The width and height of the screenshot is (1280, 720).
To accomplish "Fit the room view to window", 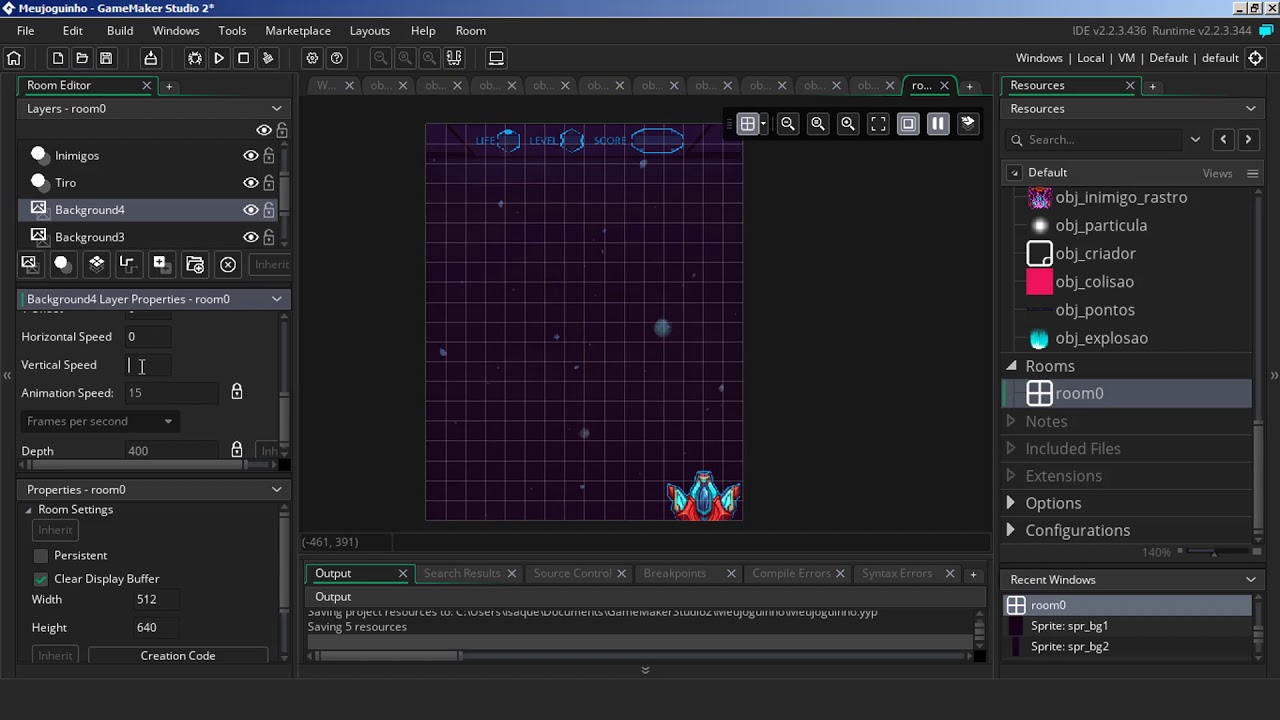I will (x=878, y=124).
